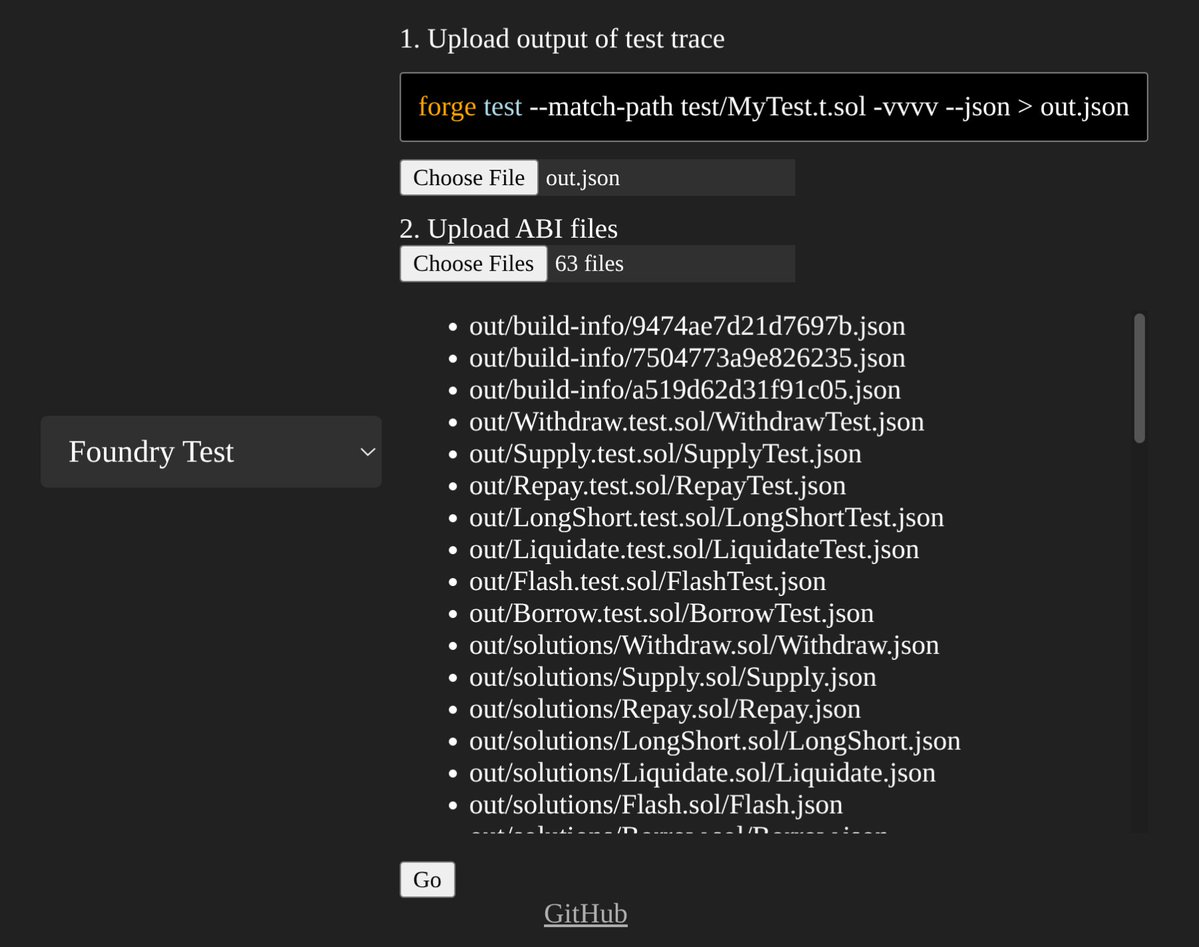This screenshot has width=1199, height=947.
Task: Select out/Supply.test.sol/SupplyTest.json entry
Action: tap(665, 454)
